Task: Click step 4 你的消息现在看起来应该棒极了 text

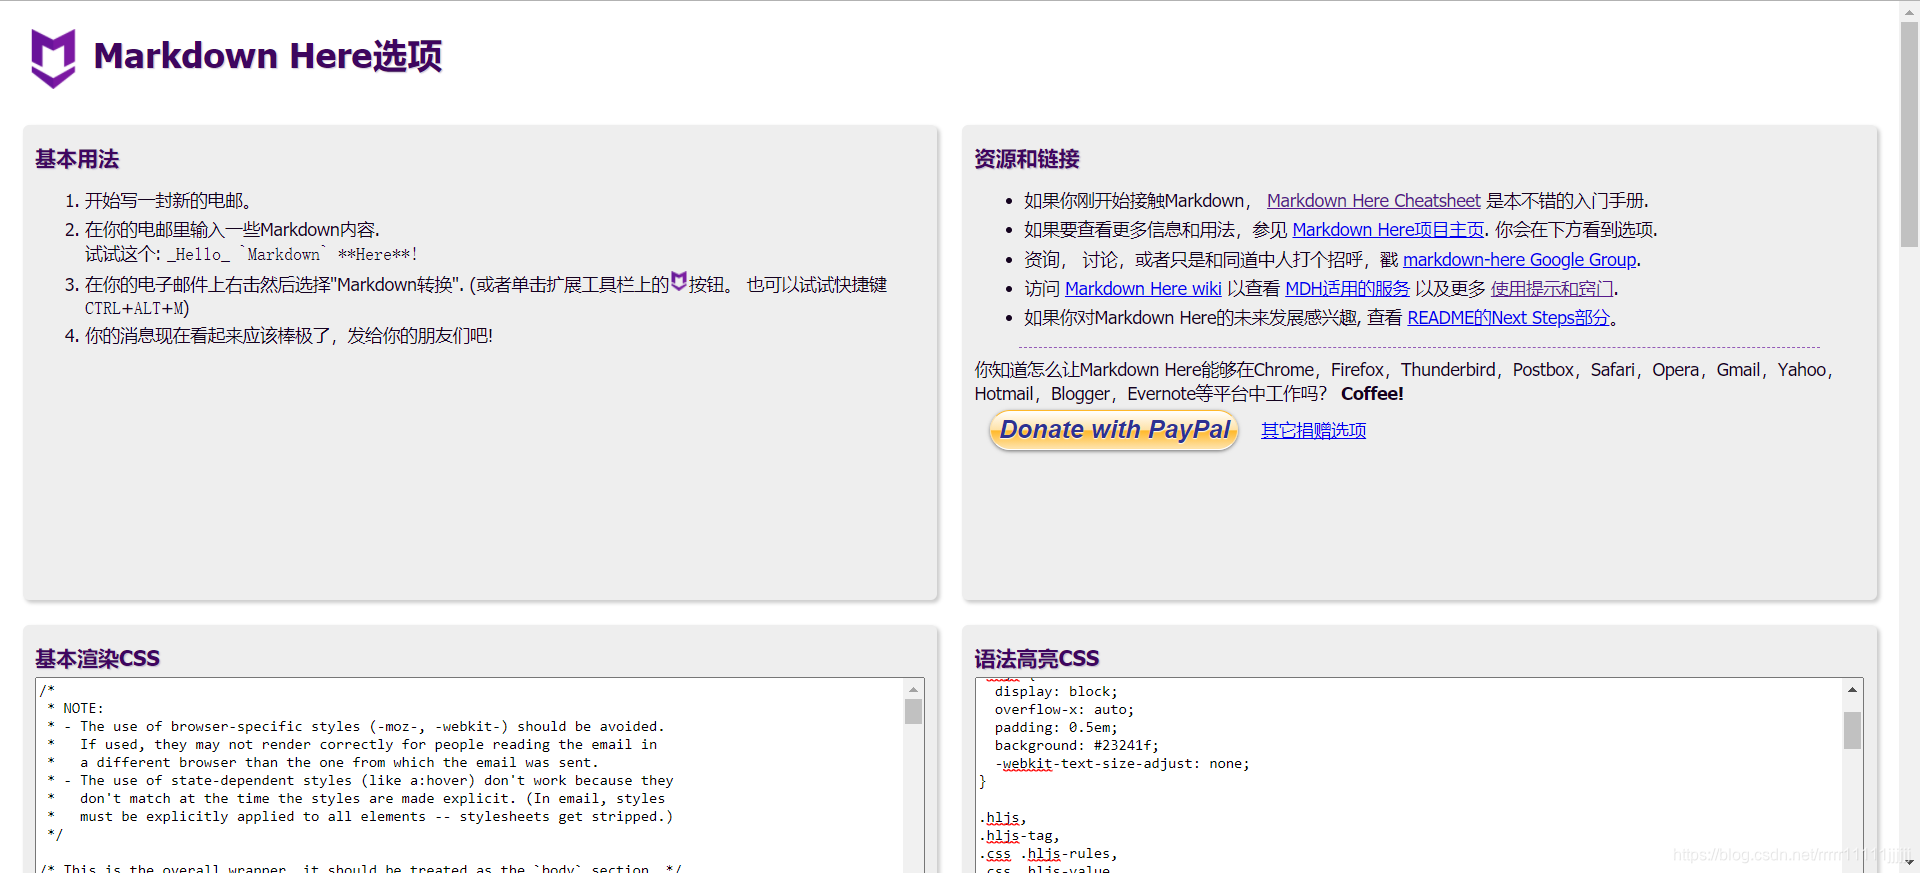Action: click(x=289, y=336)
